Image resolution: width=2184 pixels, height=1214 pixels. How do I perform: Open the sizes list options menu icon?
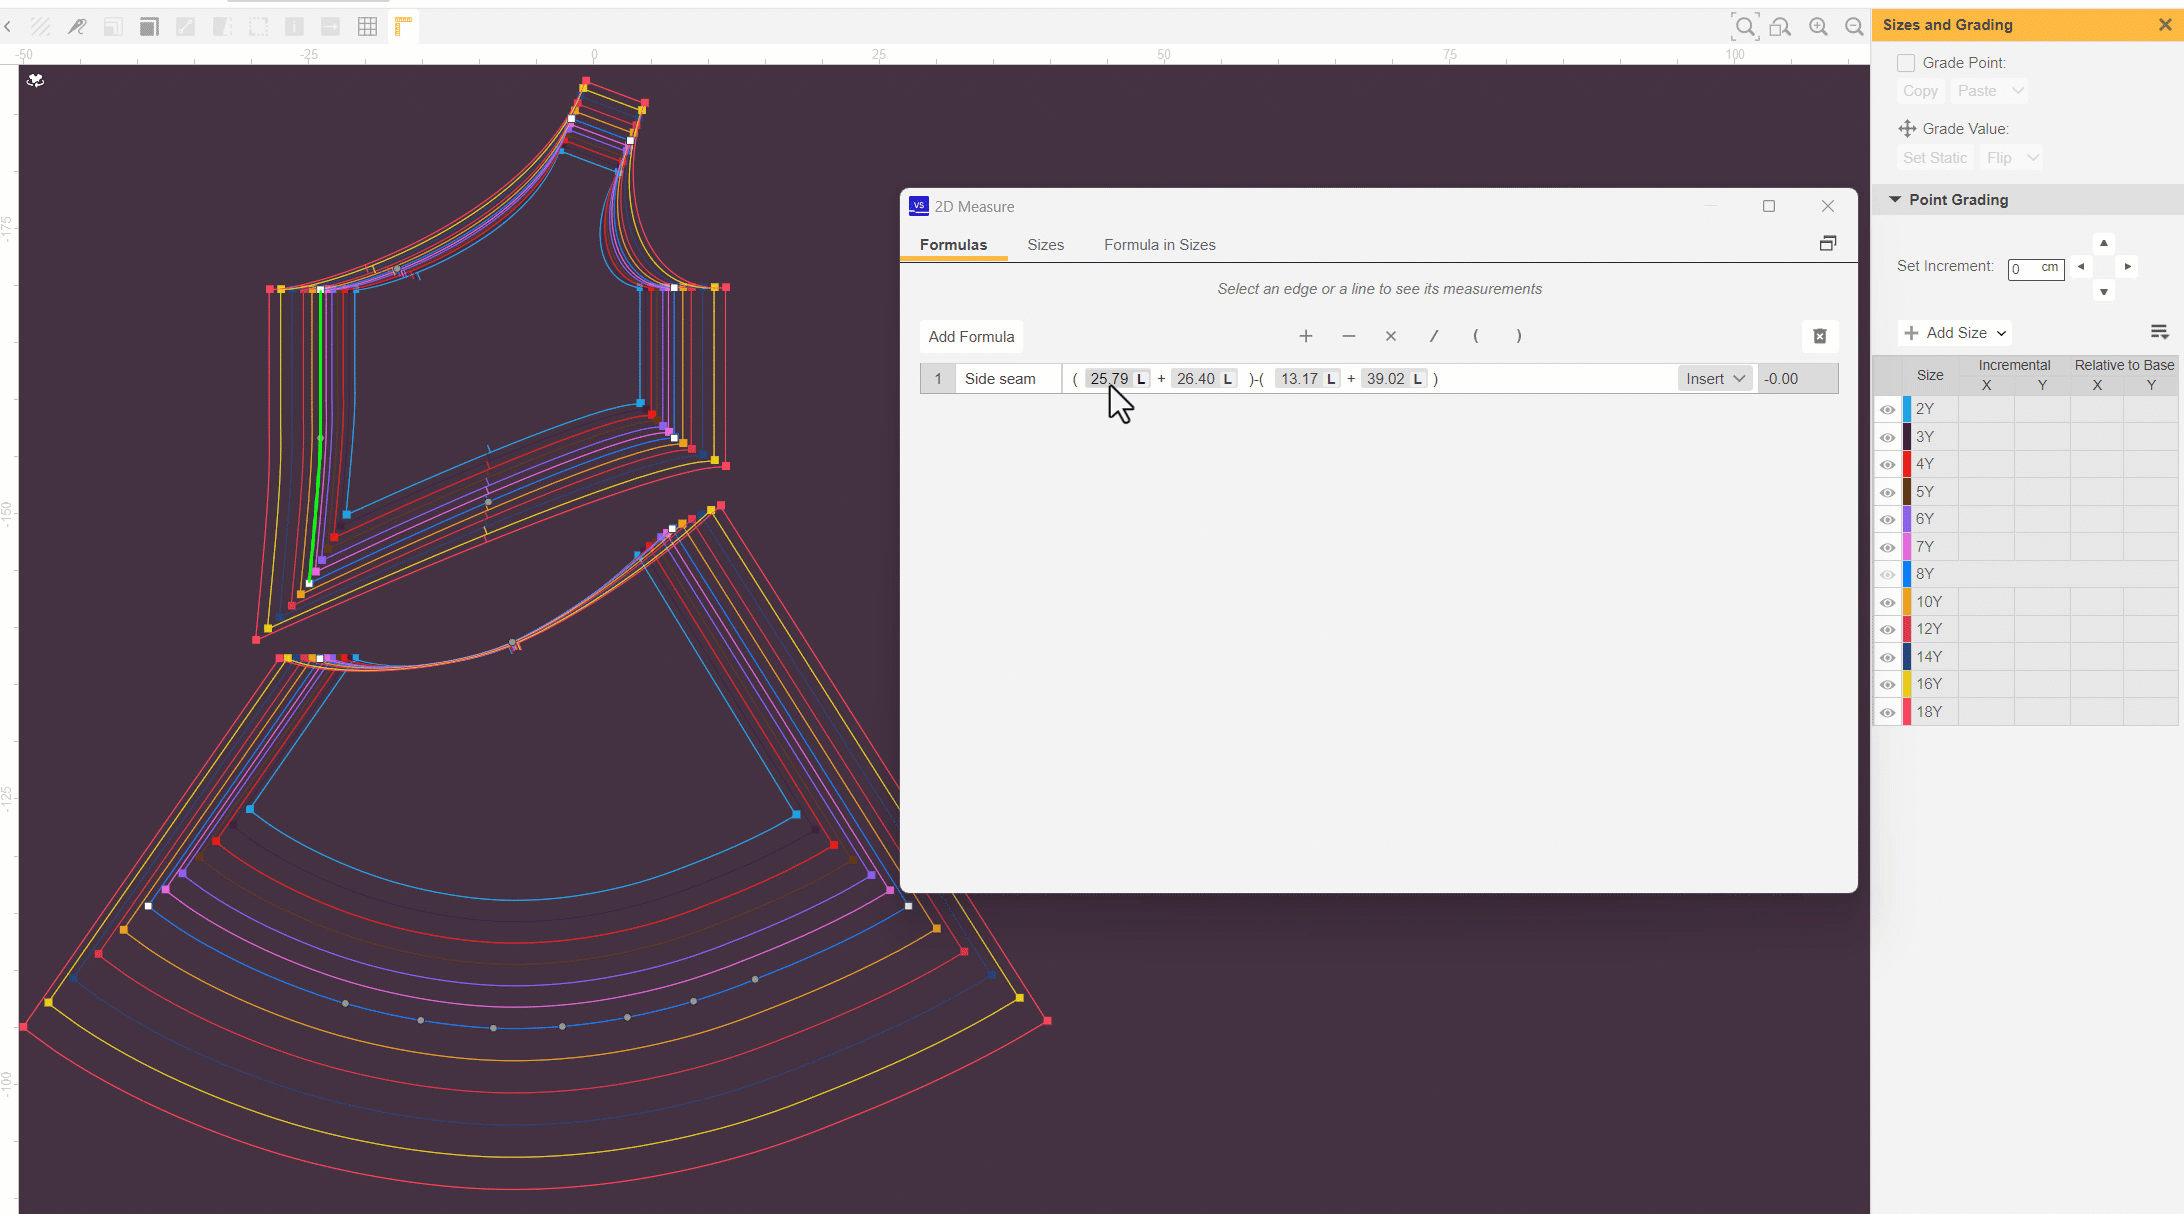(2160, 332)
